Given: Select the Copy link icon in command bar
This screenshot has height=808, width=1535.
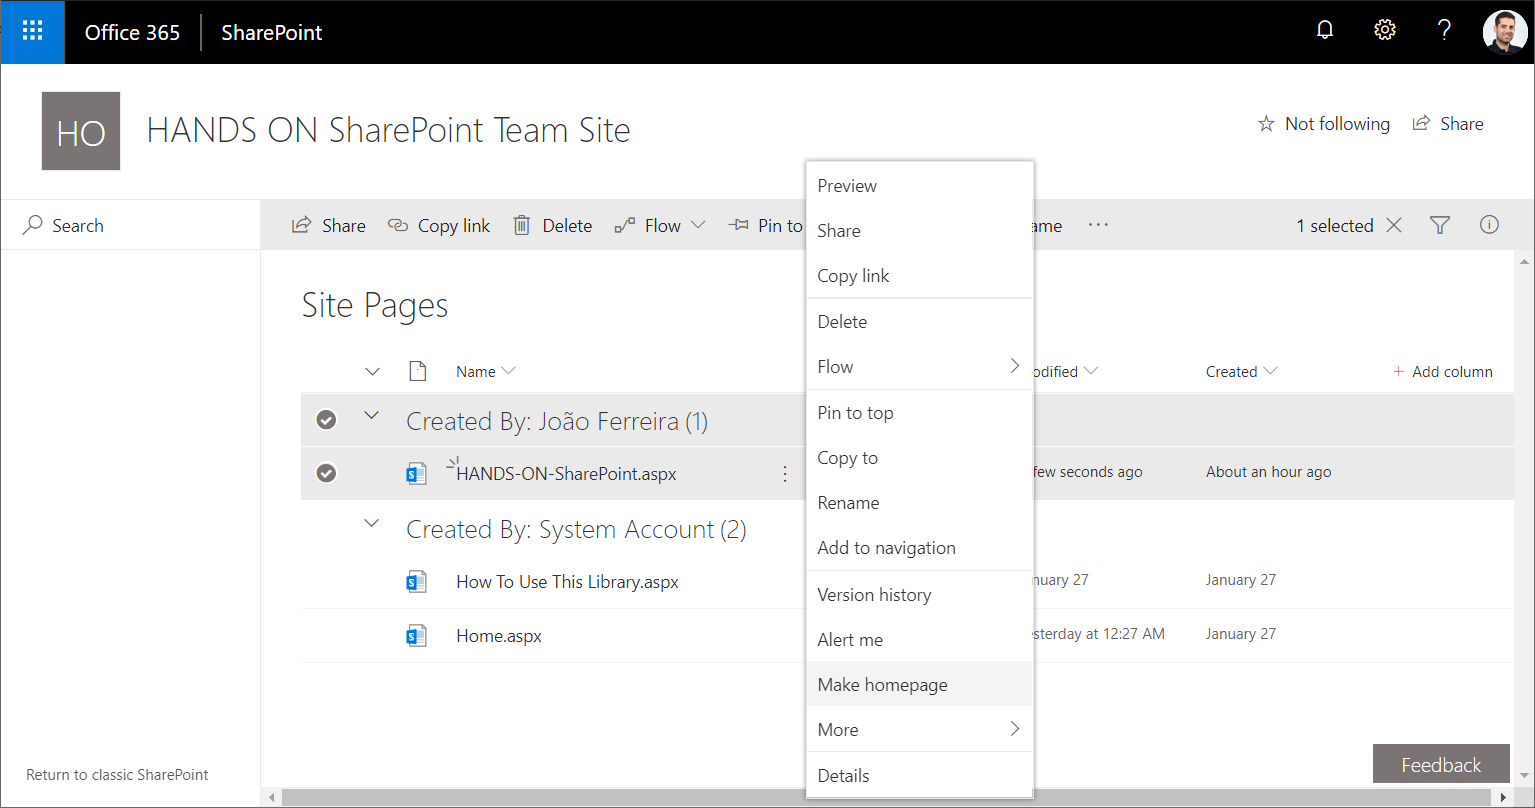Looking at the screenshot, I should tap(398, 224).
